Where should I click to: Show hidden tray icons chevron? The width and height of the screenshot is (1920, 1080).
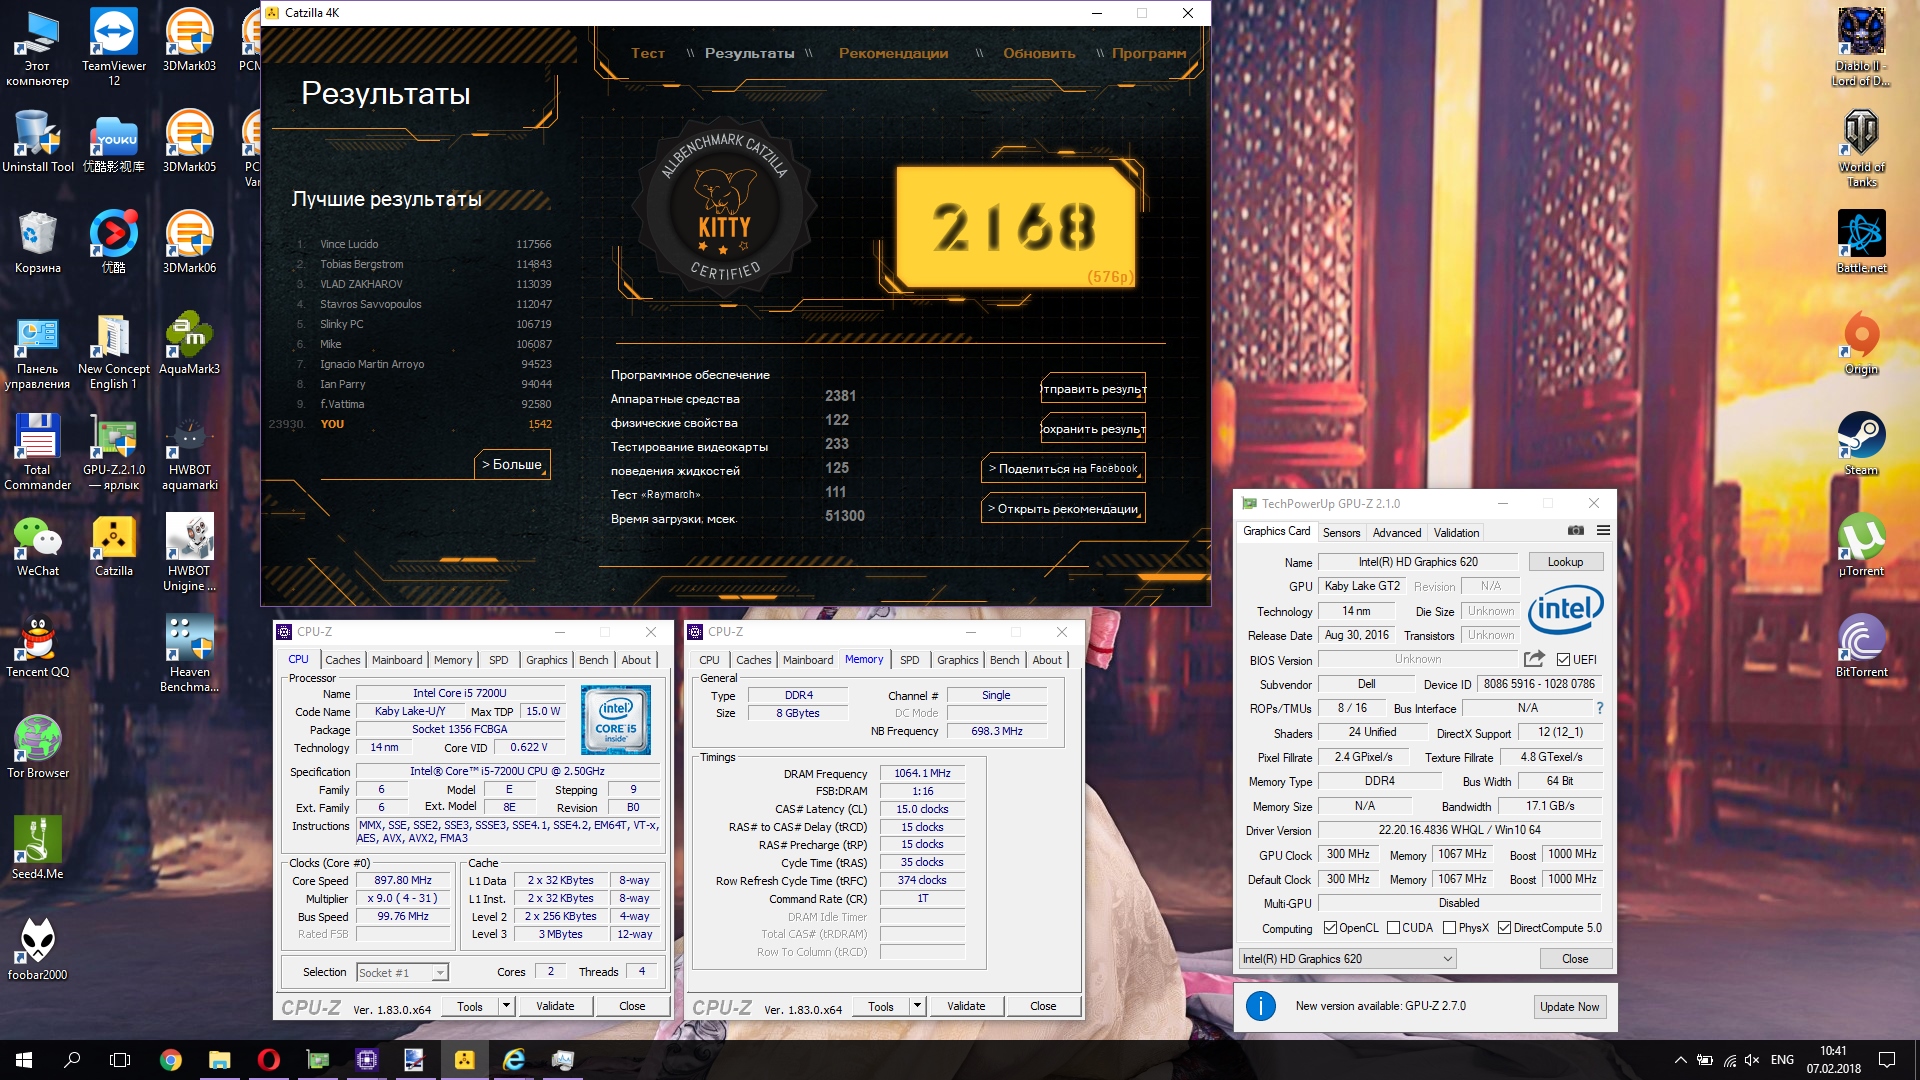click(1680, 1060)
